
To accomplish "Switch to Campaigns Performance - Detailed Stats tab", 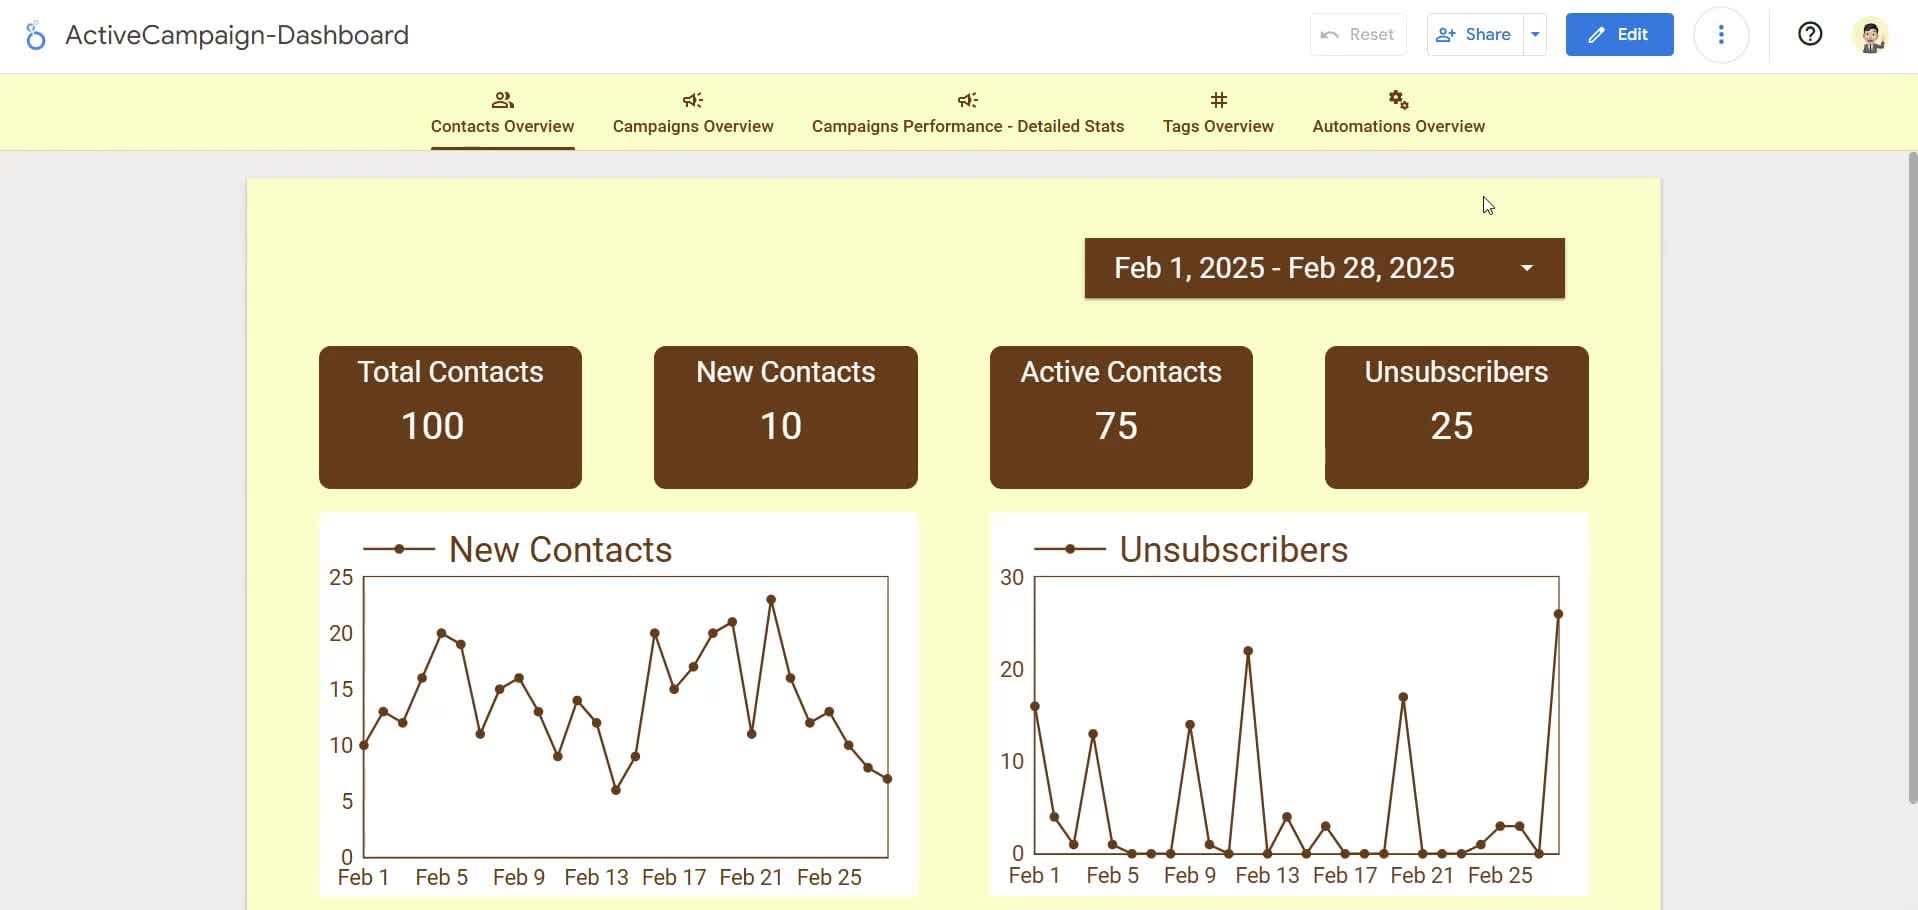I will click(967, 126).
